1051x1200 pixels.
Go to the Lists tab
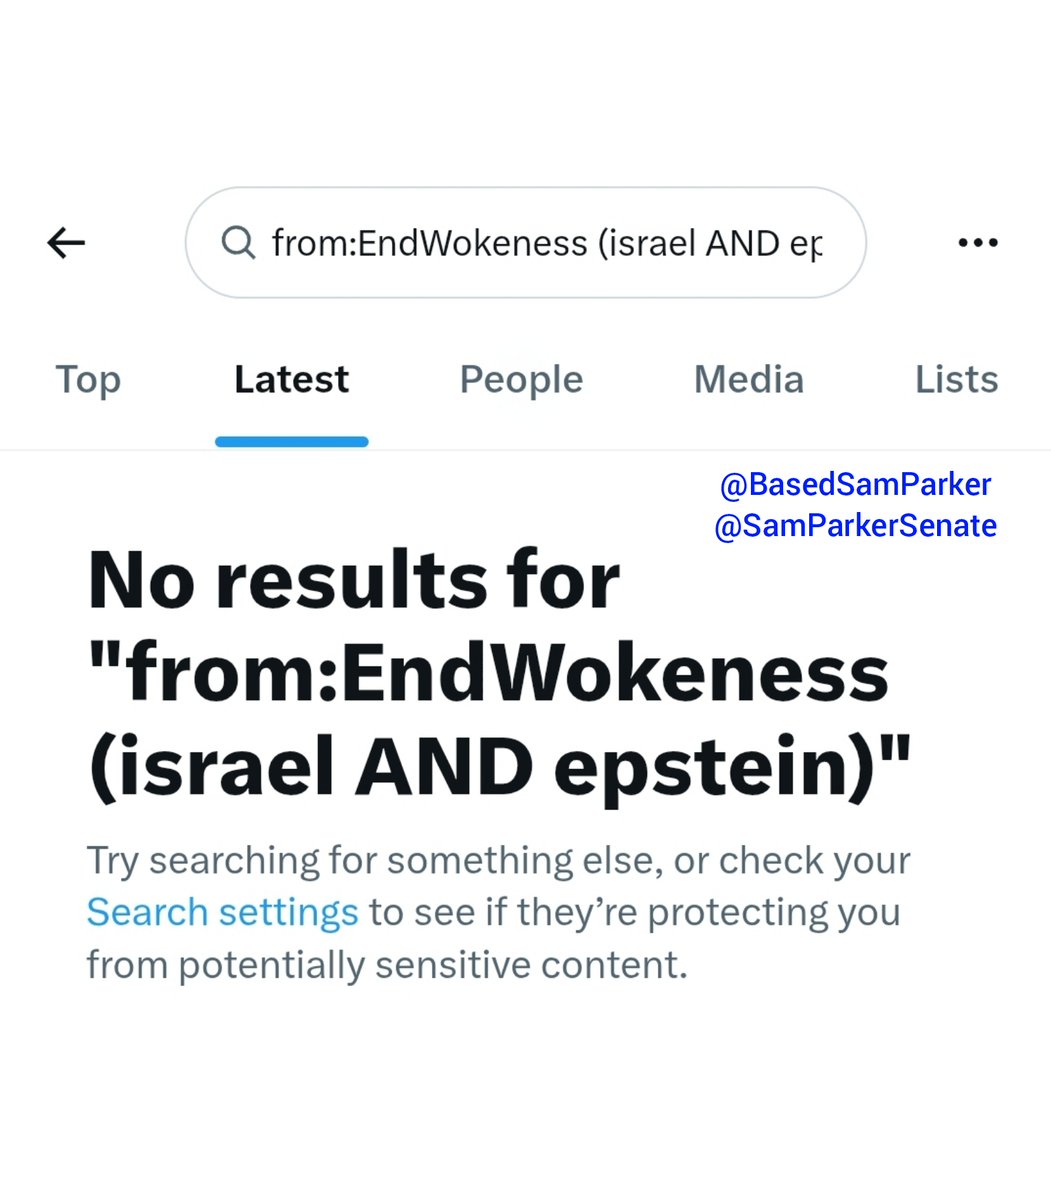click(956, 380)
